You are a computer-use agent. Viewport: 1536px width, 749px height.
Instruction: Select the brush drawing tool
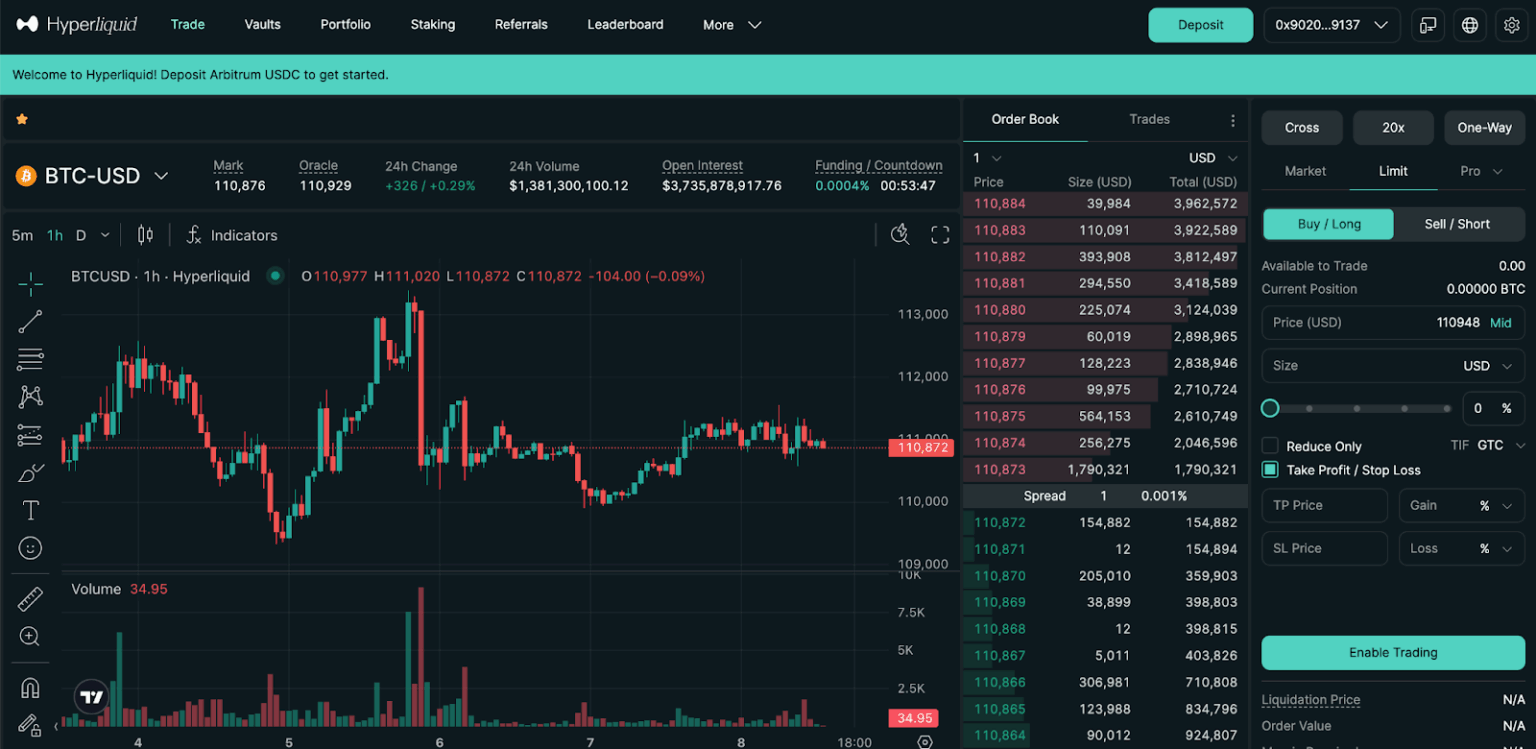click(30, 473)
